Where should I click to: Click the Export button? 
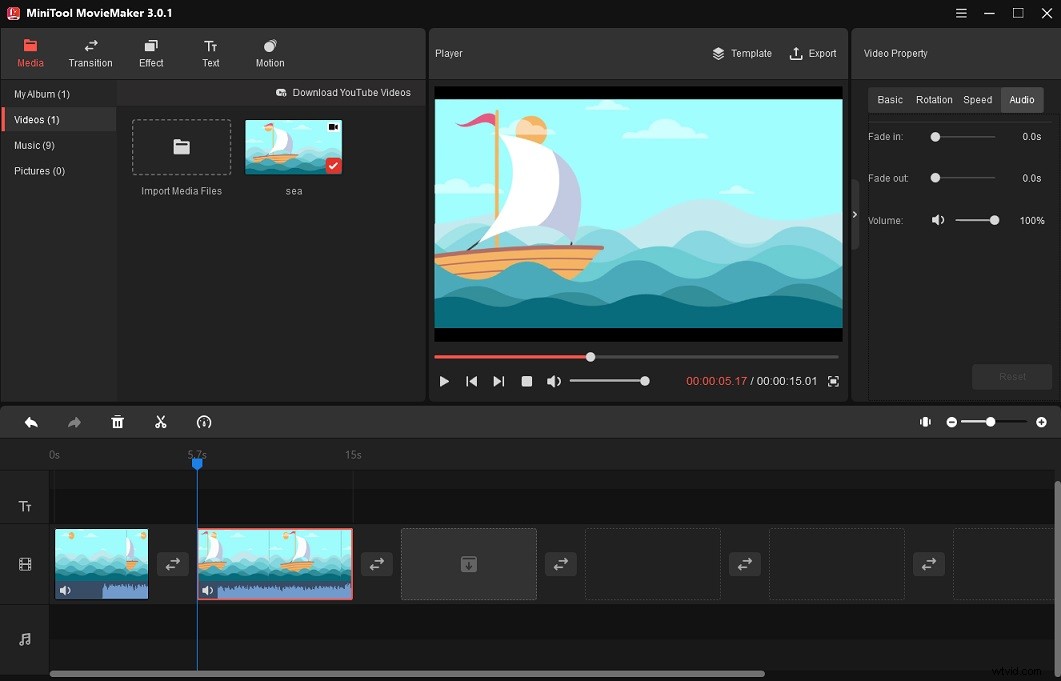pyautogui.click(x=813, y=53)
